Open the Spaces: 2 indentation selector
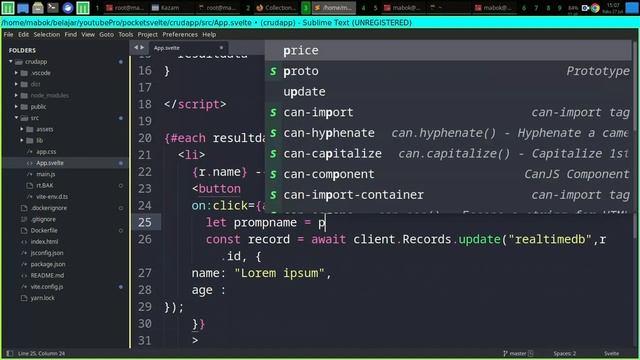Screen dimensions: 640x360 (x=564, y=353)
